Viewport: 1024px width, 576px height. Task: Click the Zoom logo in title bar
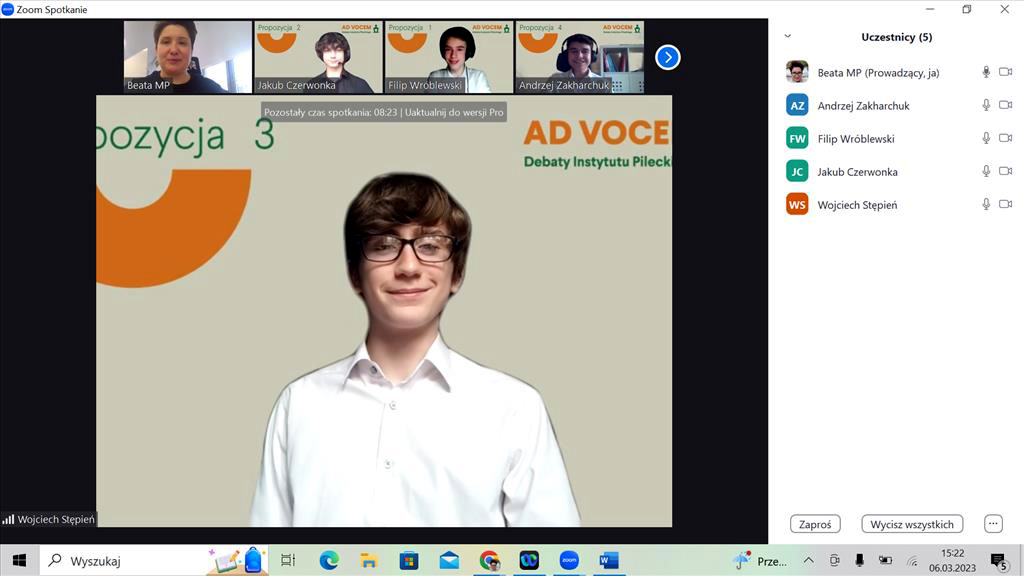pos(8,9)
